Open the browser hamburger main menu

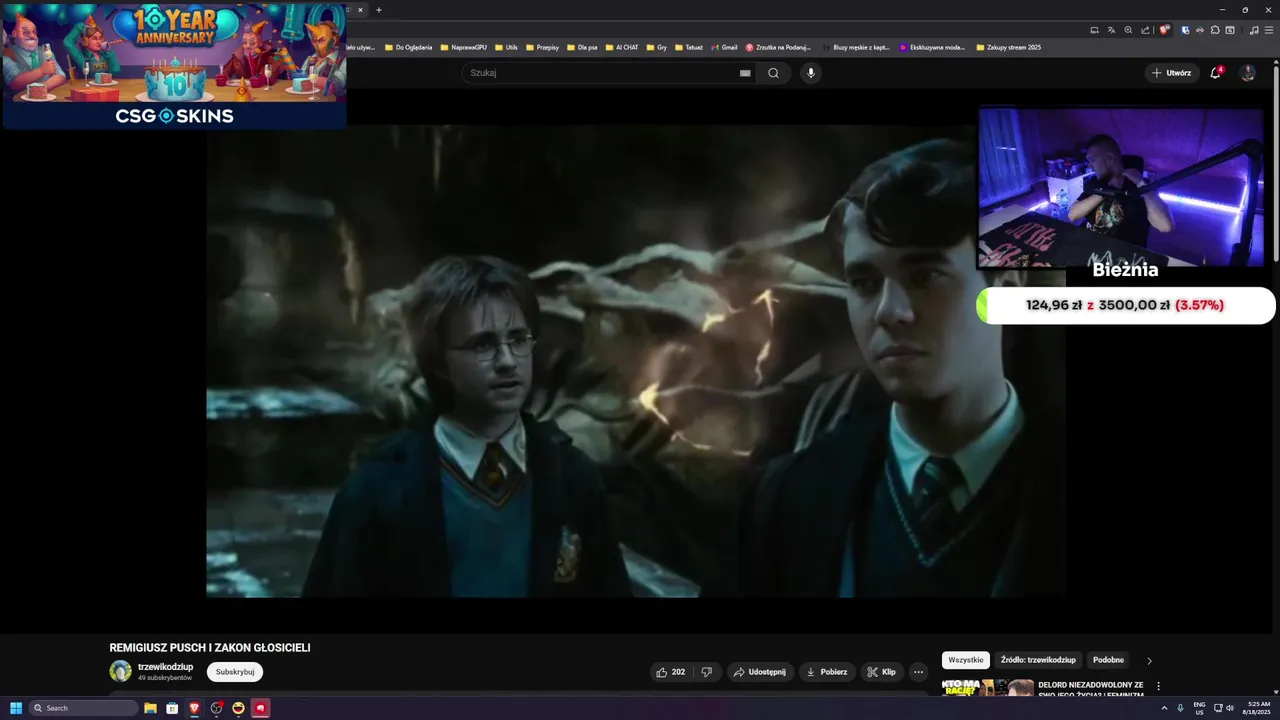pos(1269,30)
